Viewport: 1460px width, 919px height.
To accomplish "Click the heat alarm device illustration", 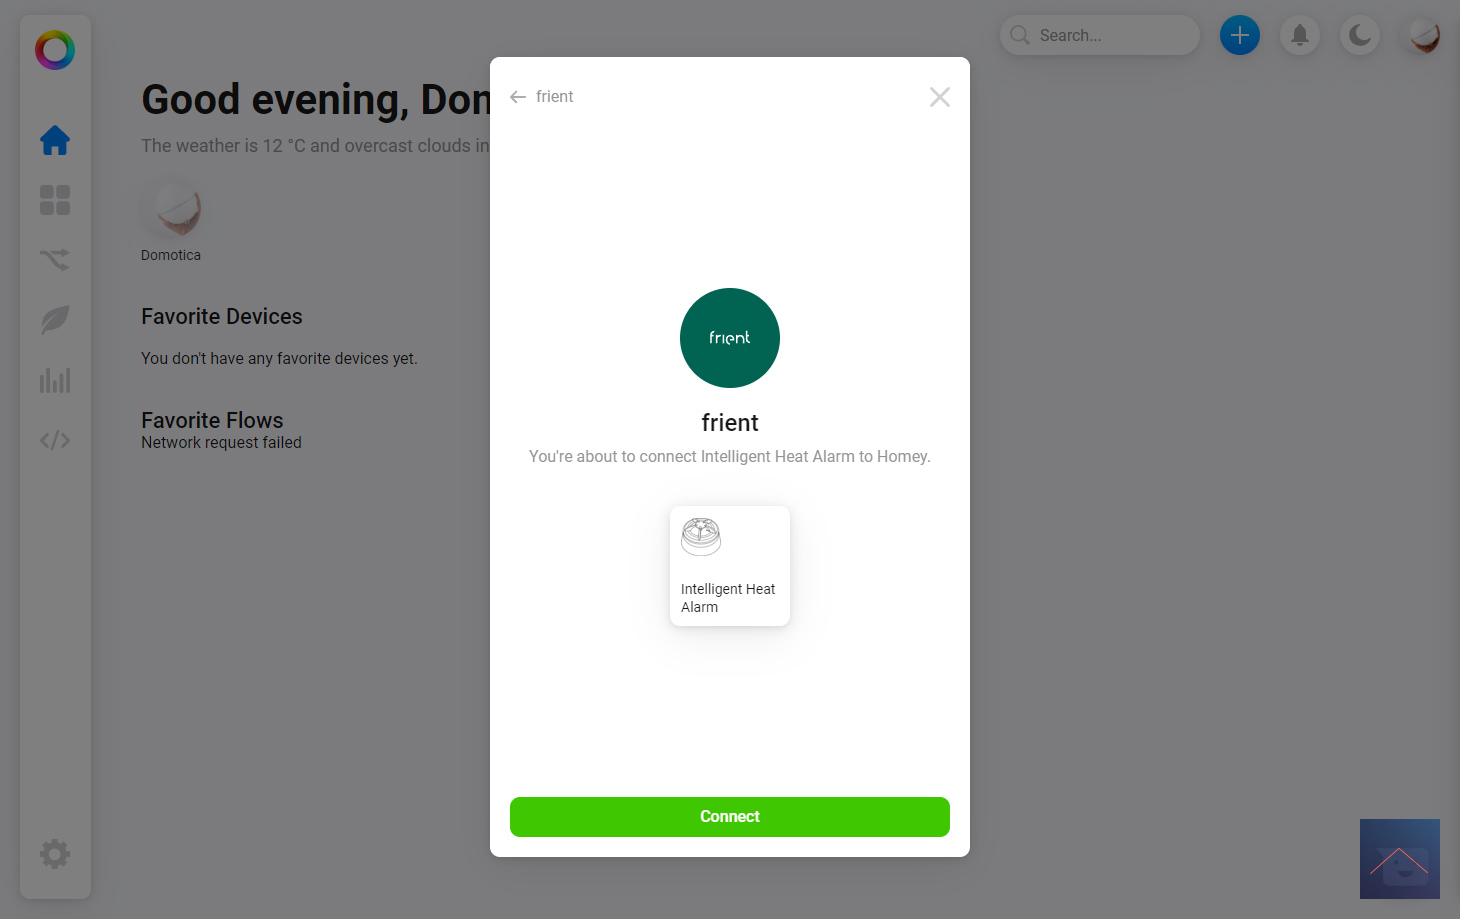I will pyautogui.click(x=701, y=537).
